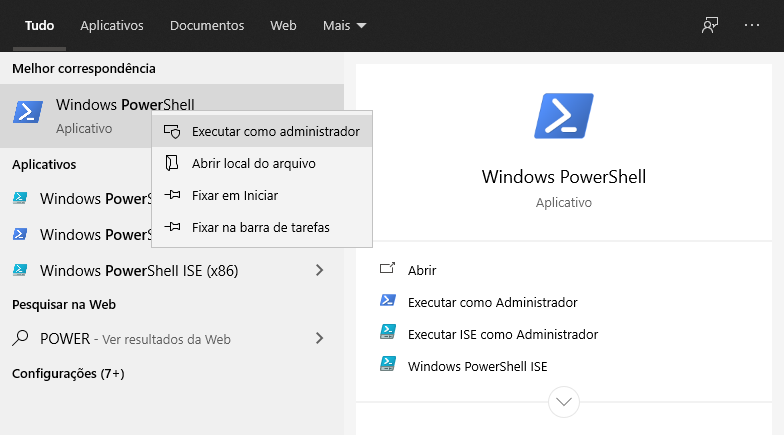Click the large PowerShell logo in preview

pos(564,116)
